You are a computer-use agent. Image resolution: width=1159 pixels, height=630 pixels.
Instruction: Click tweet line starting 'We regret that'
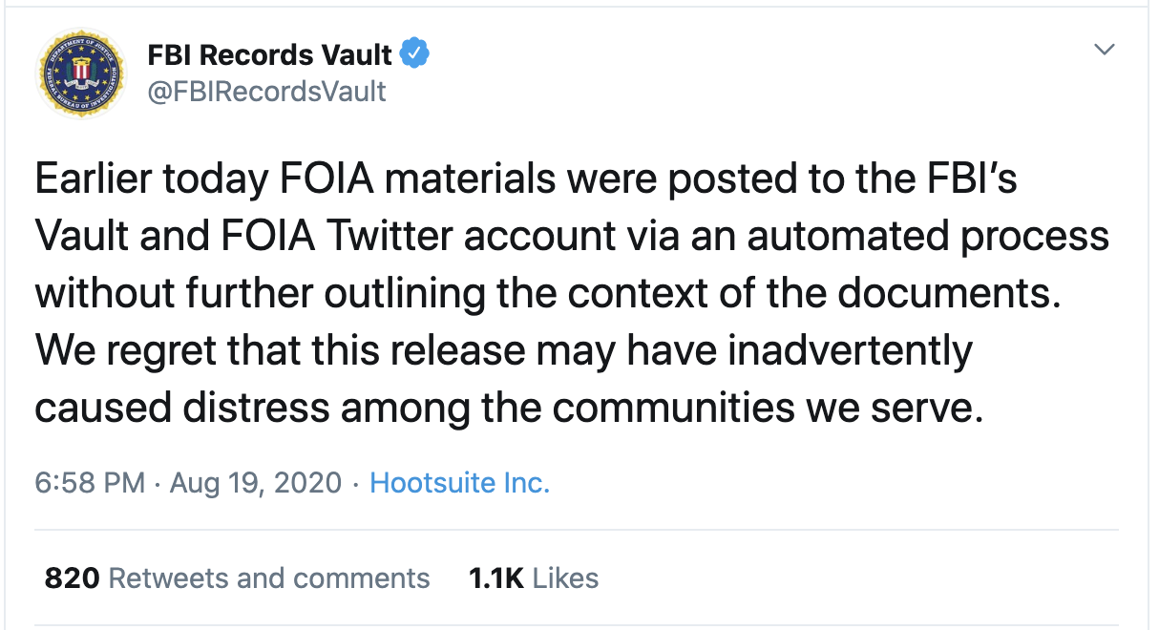coord(503,350)
